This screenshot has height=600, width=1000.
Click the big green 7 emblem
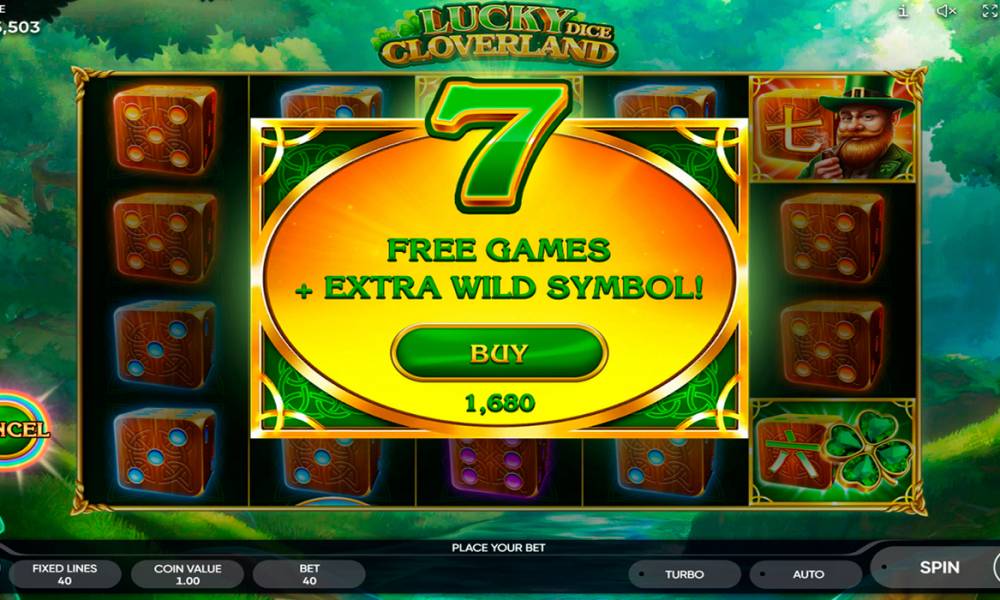coord(499,144)
